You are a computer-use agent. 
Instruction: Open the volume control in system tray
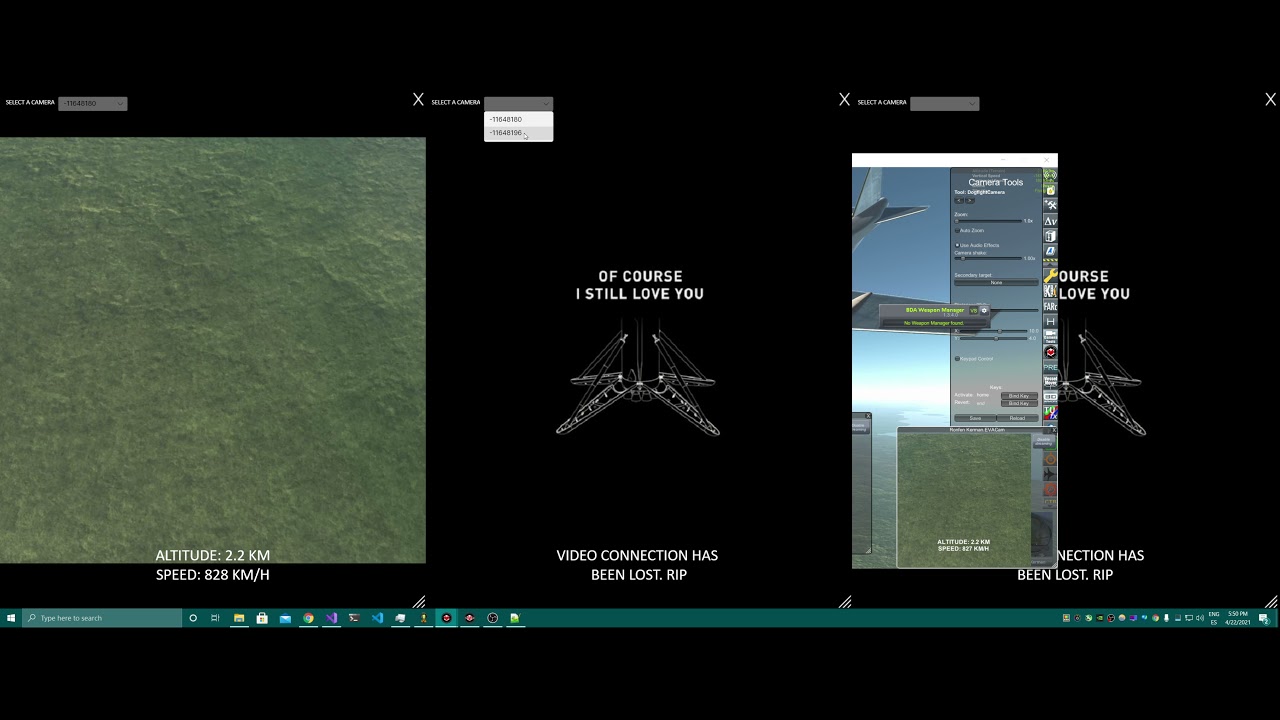[1200, 618]
